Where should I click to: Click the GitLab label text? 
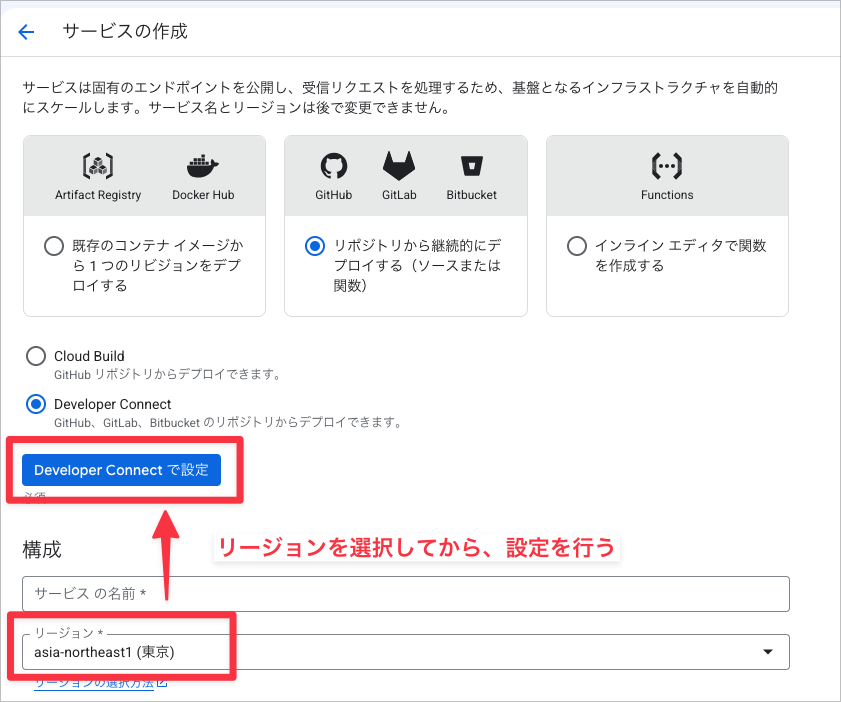pos(399,195)
